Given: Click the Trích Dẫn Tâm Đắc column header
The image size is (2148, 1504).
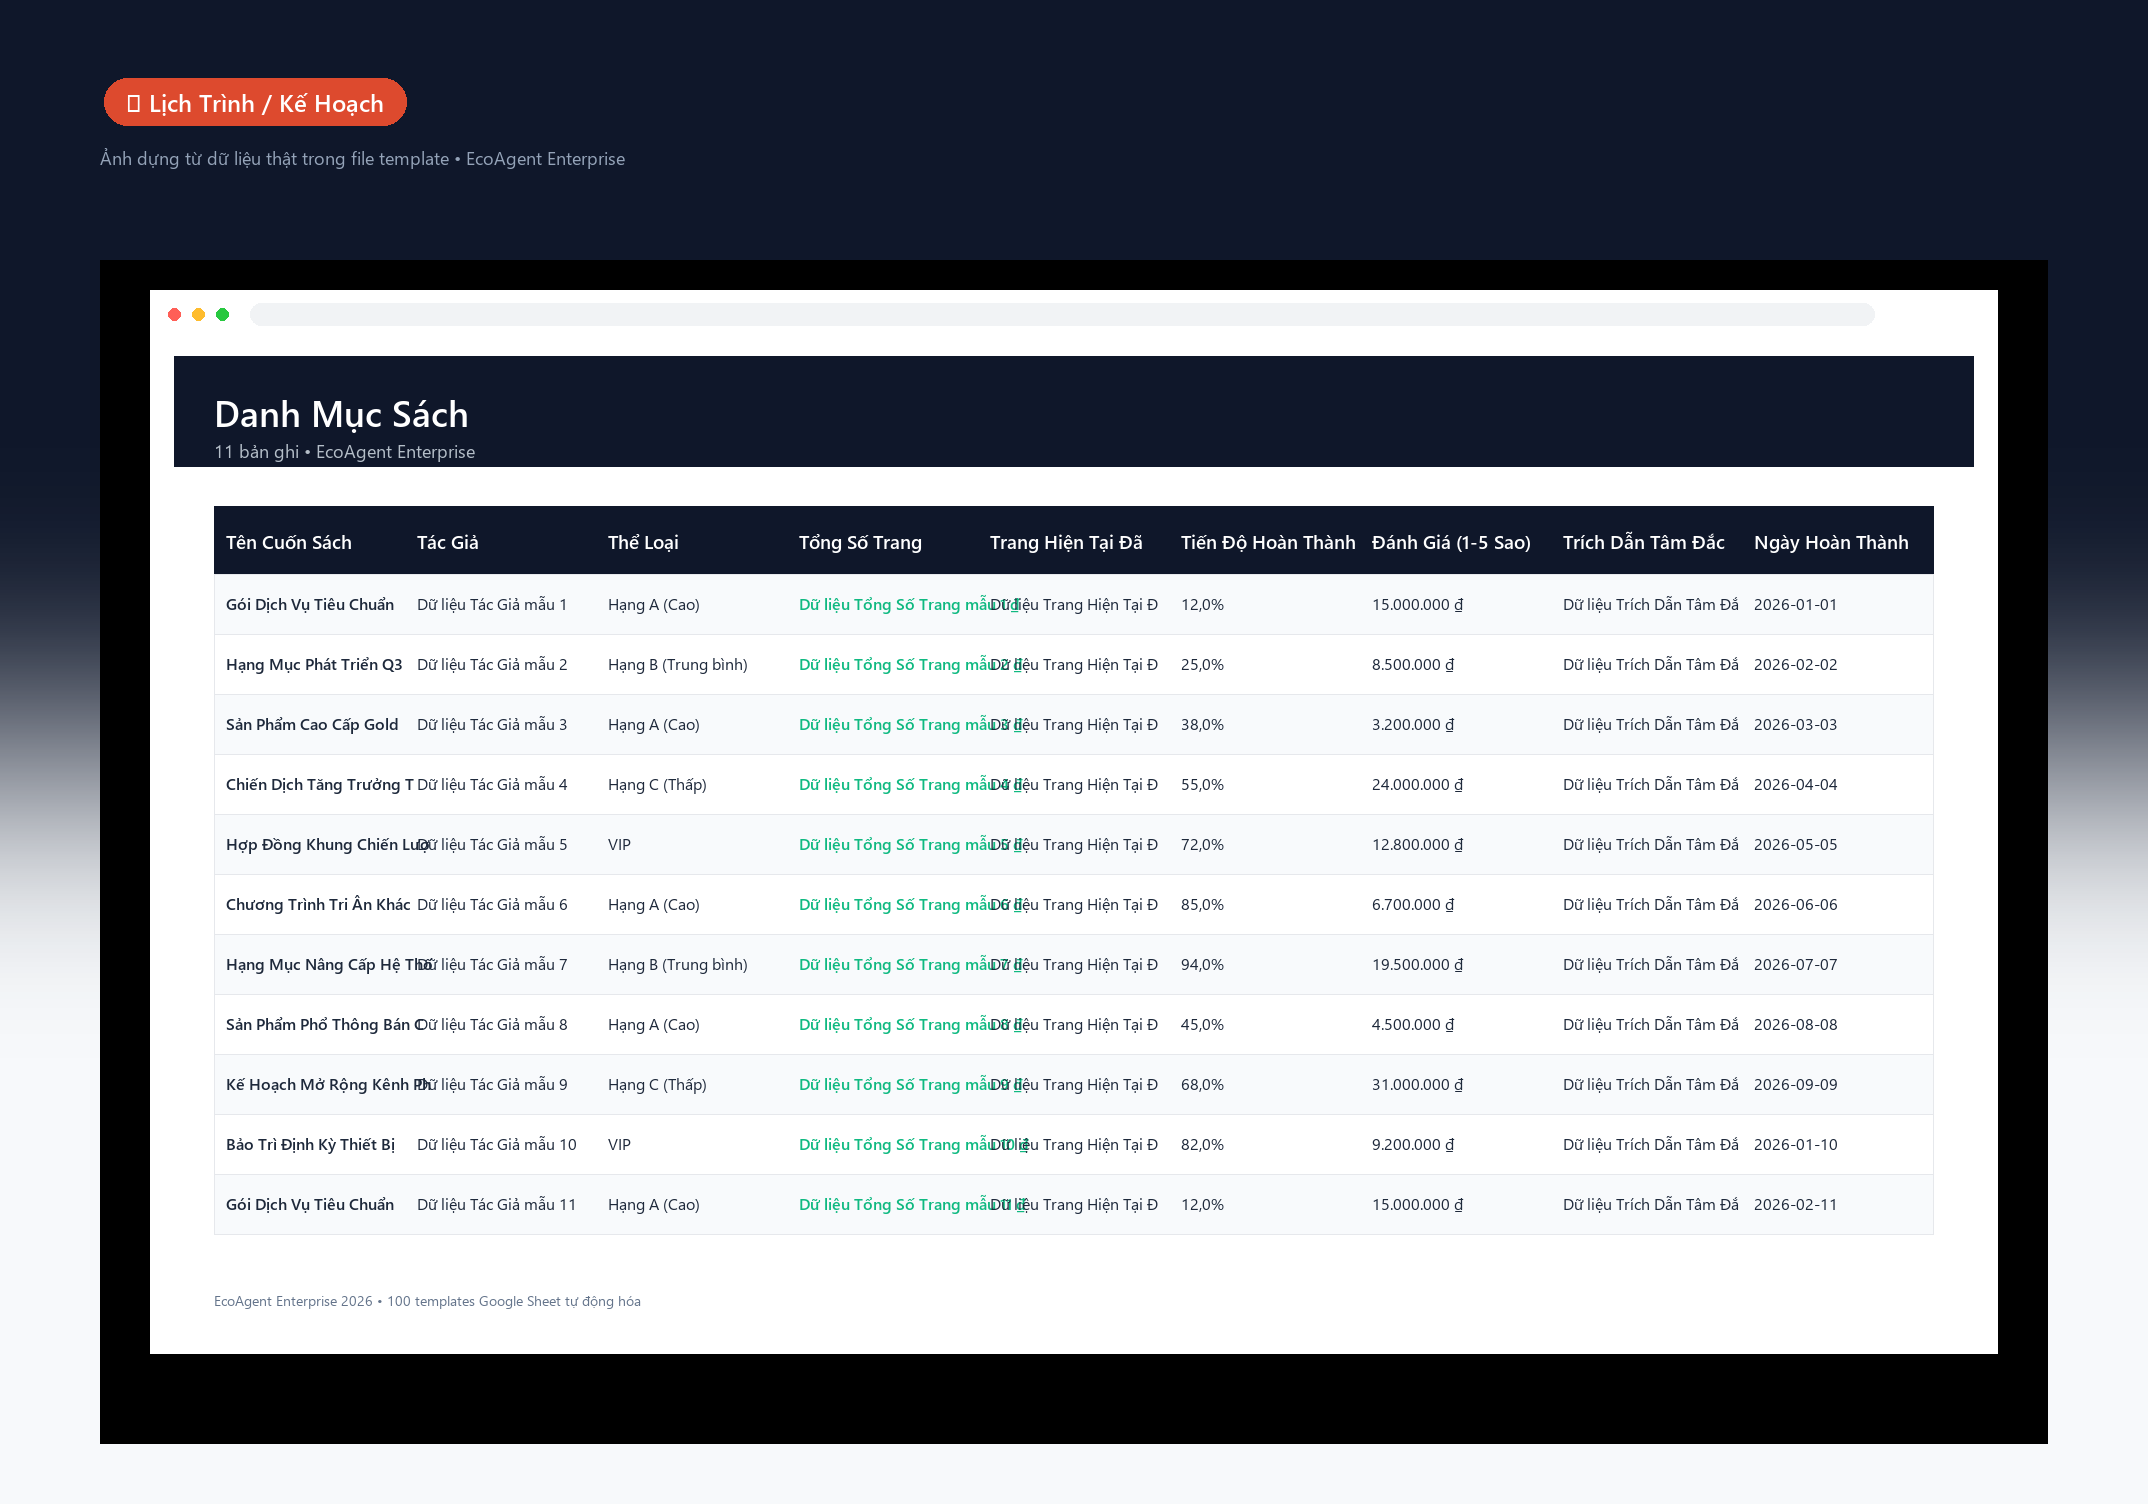Looking at the screenshot, I should 1644,542.
